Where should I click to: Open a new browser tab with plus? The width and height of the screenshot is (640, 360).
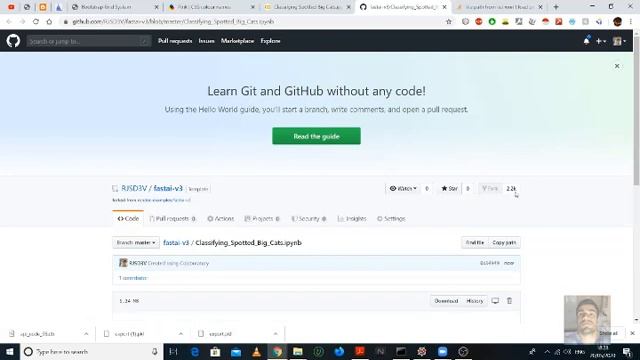click(556, 7)
